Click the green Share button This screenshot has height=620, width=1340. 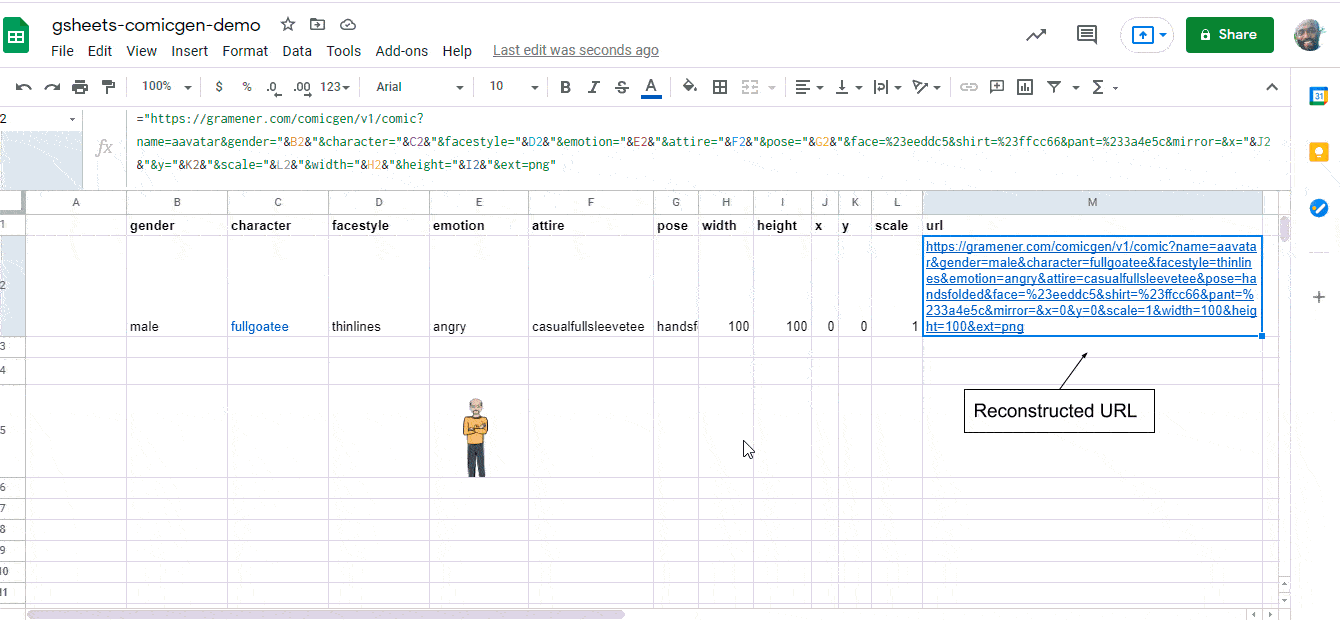1229,34
